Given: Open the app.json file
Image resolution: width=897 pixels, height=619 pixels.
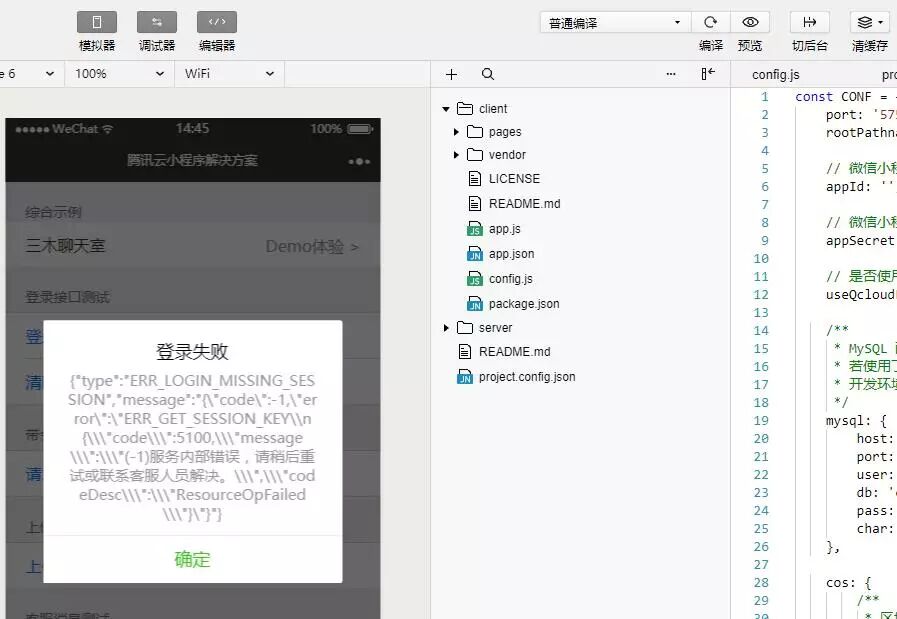Looking at the screenshot, I should point(511,254).
